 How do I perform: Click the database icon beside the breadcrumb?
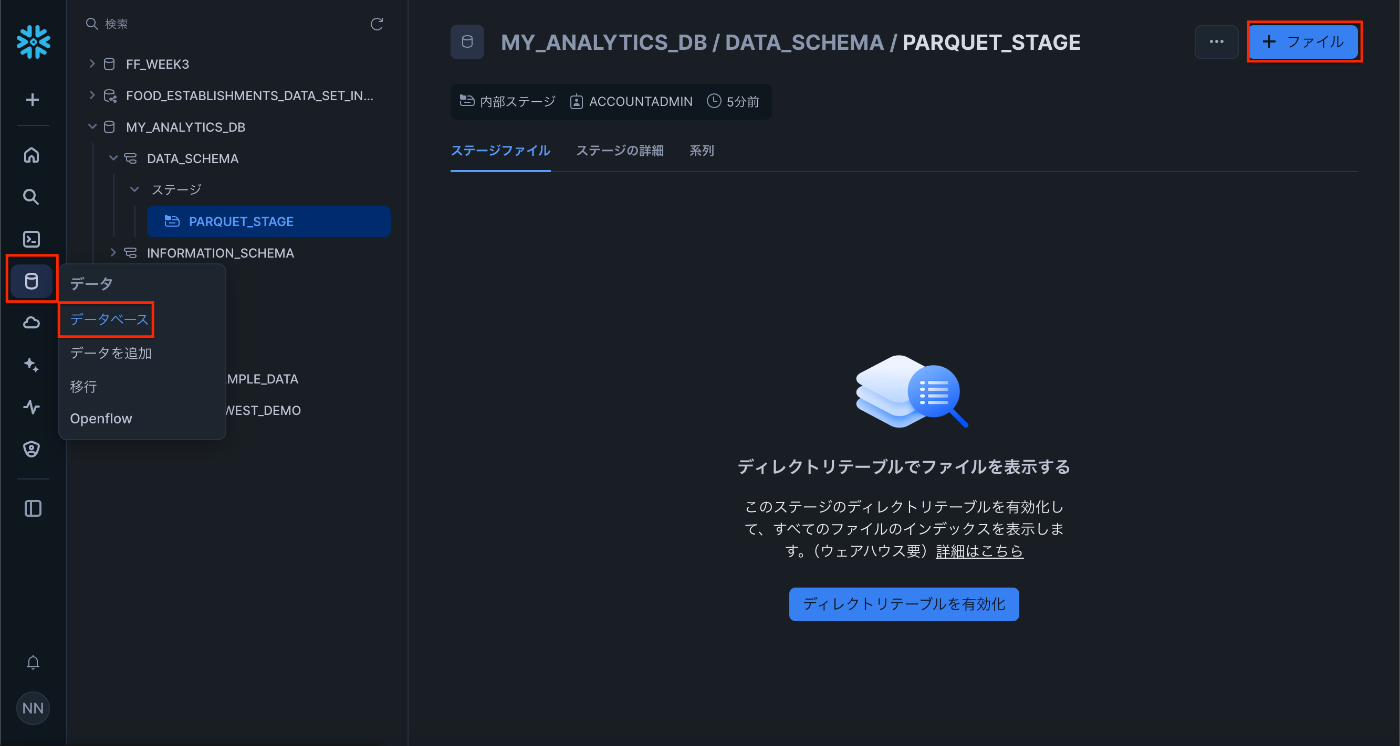pyautogui.click(x=467, y=42)
